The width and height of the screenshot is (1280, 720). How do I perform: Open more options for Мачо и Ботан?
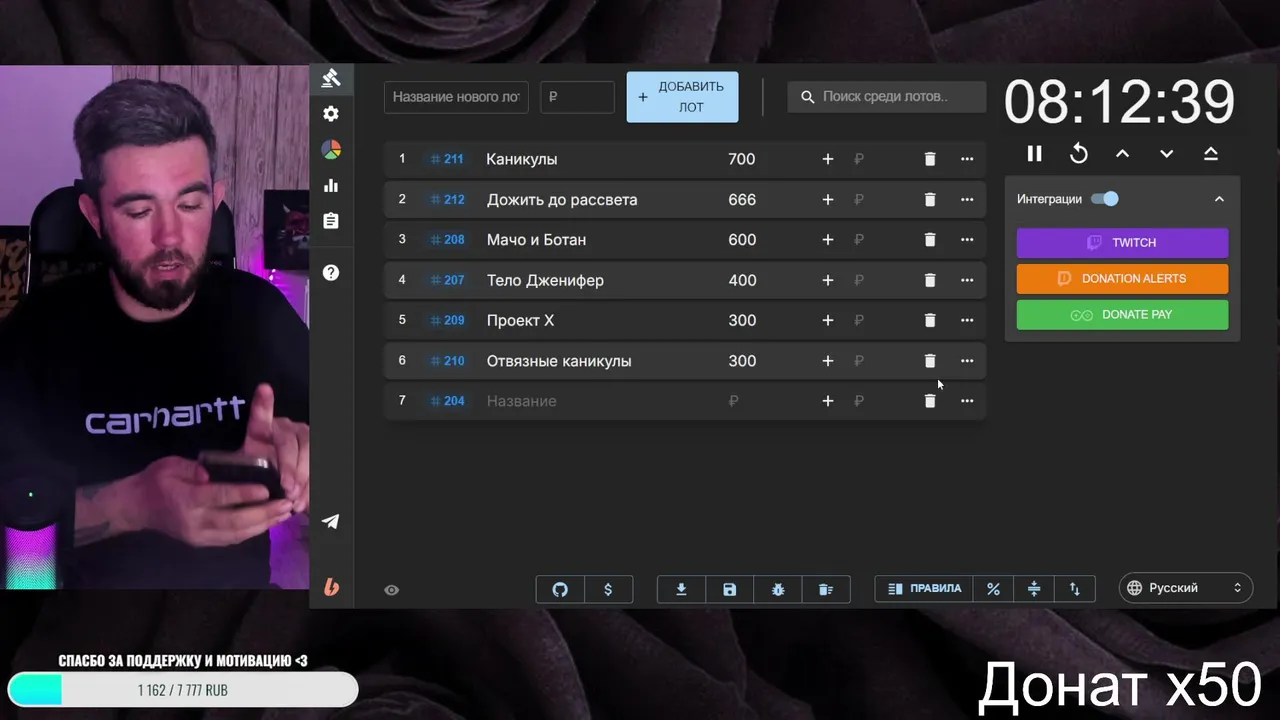coord(967,240)
